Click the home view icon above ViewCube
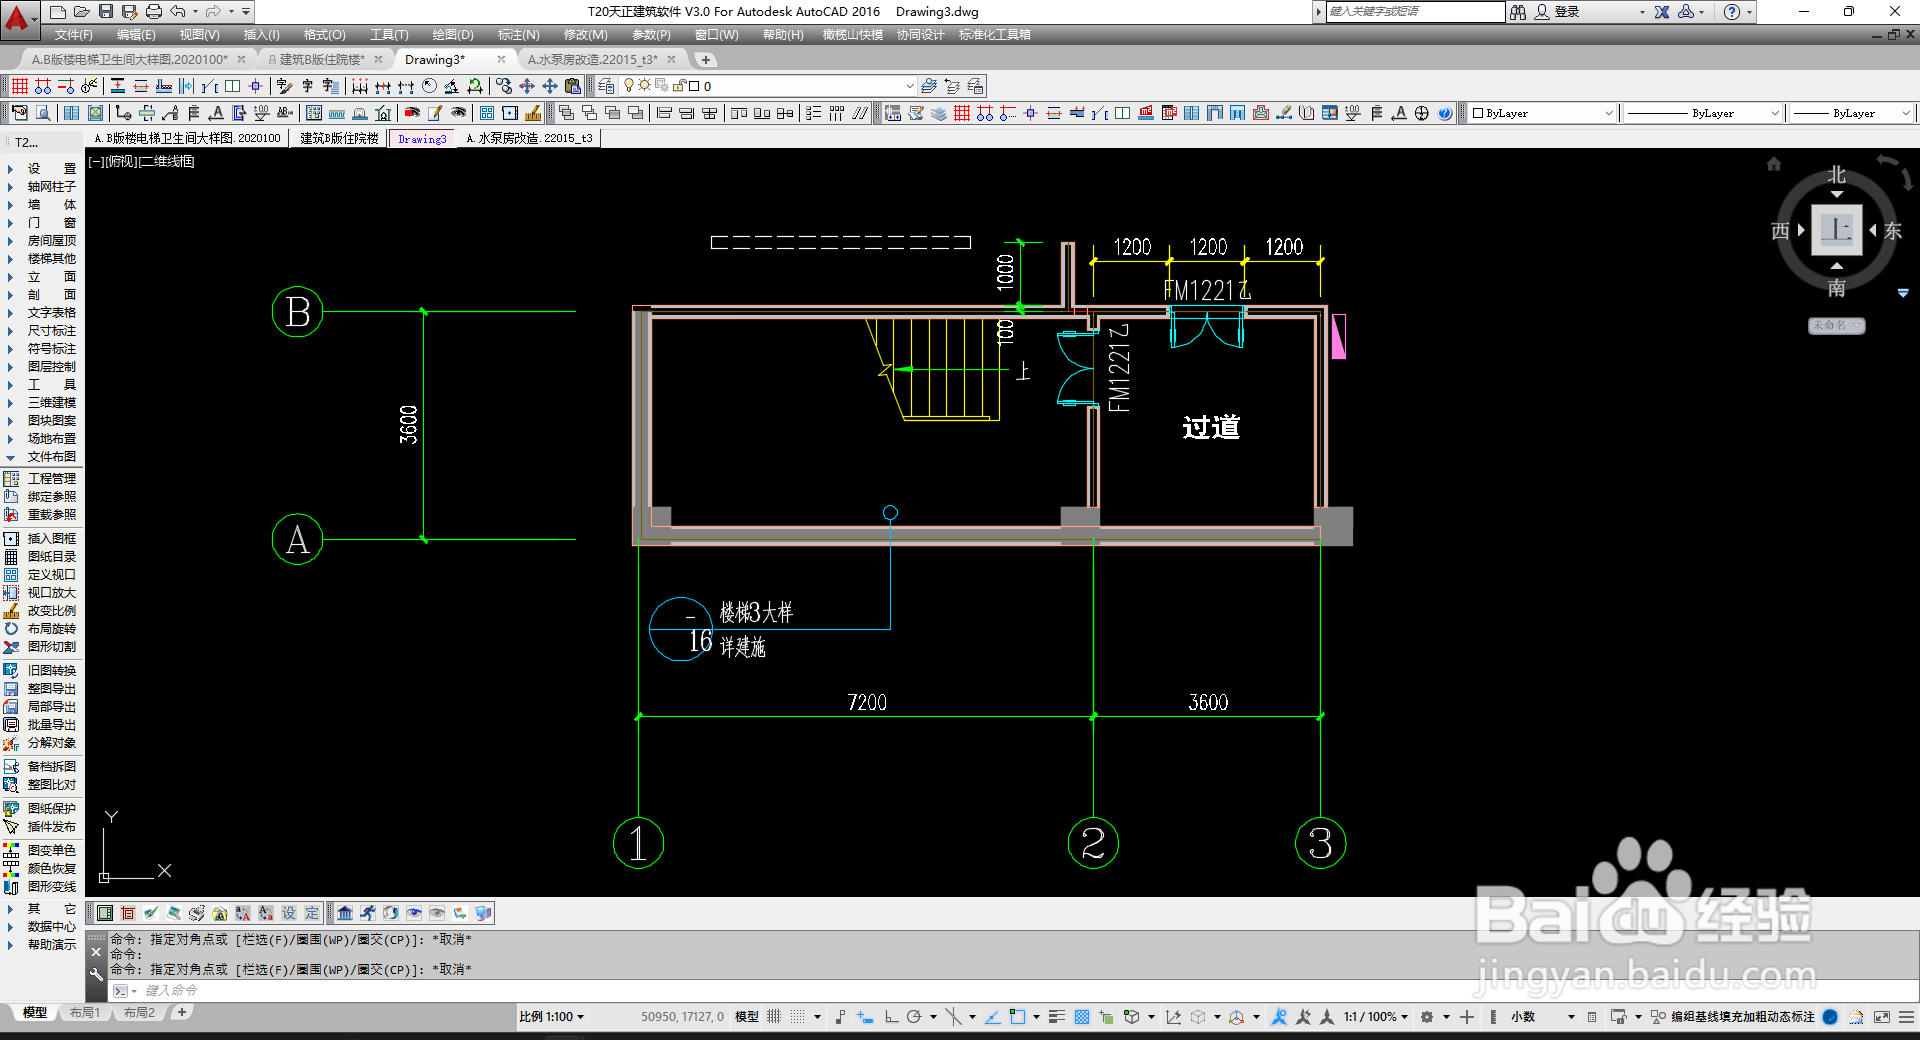 click(x=1774, y=164)
